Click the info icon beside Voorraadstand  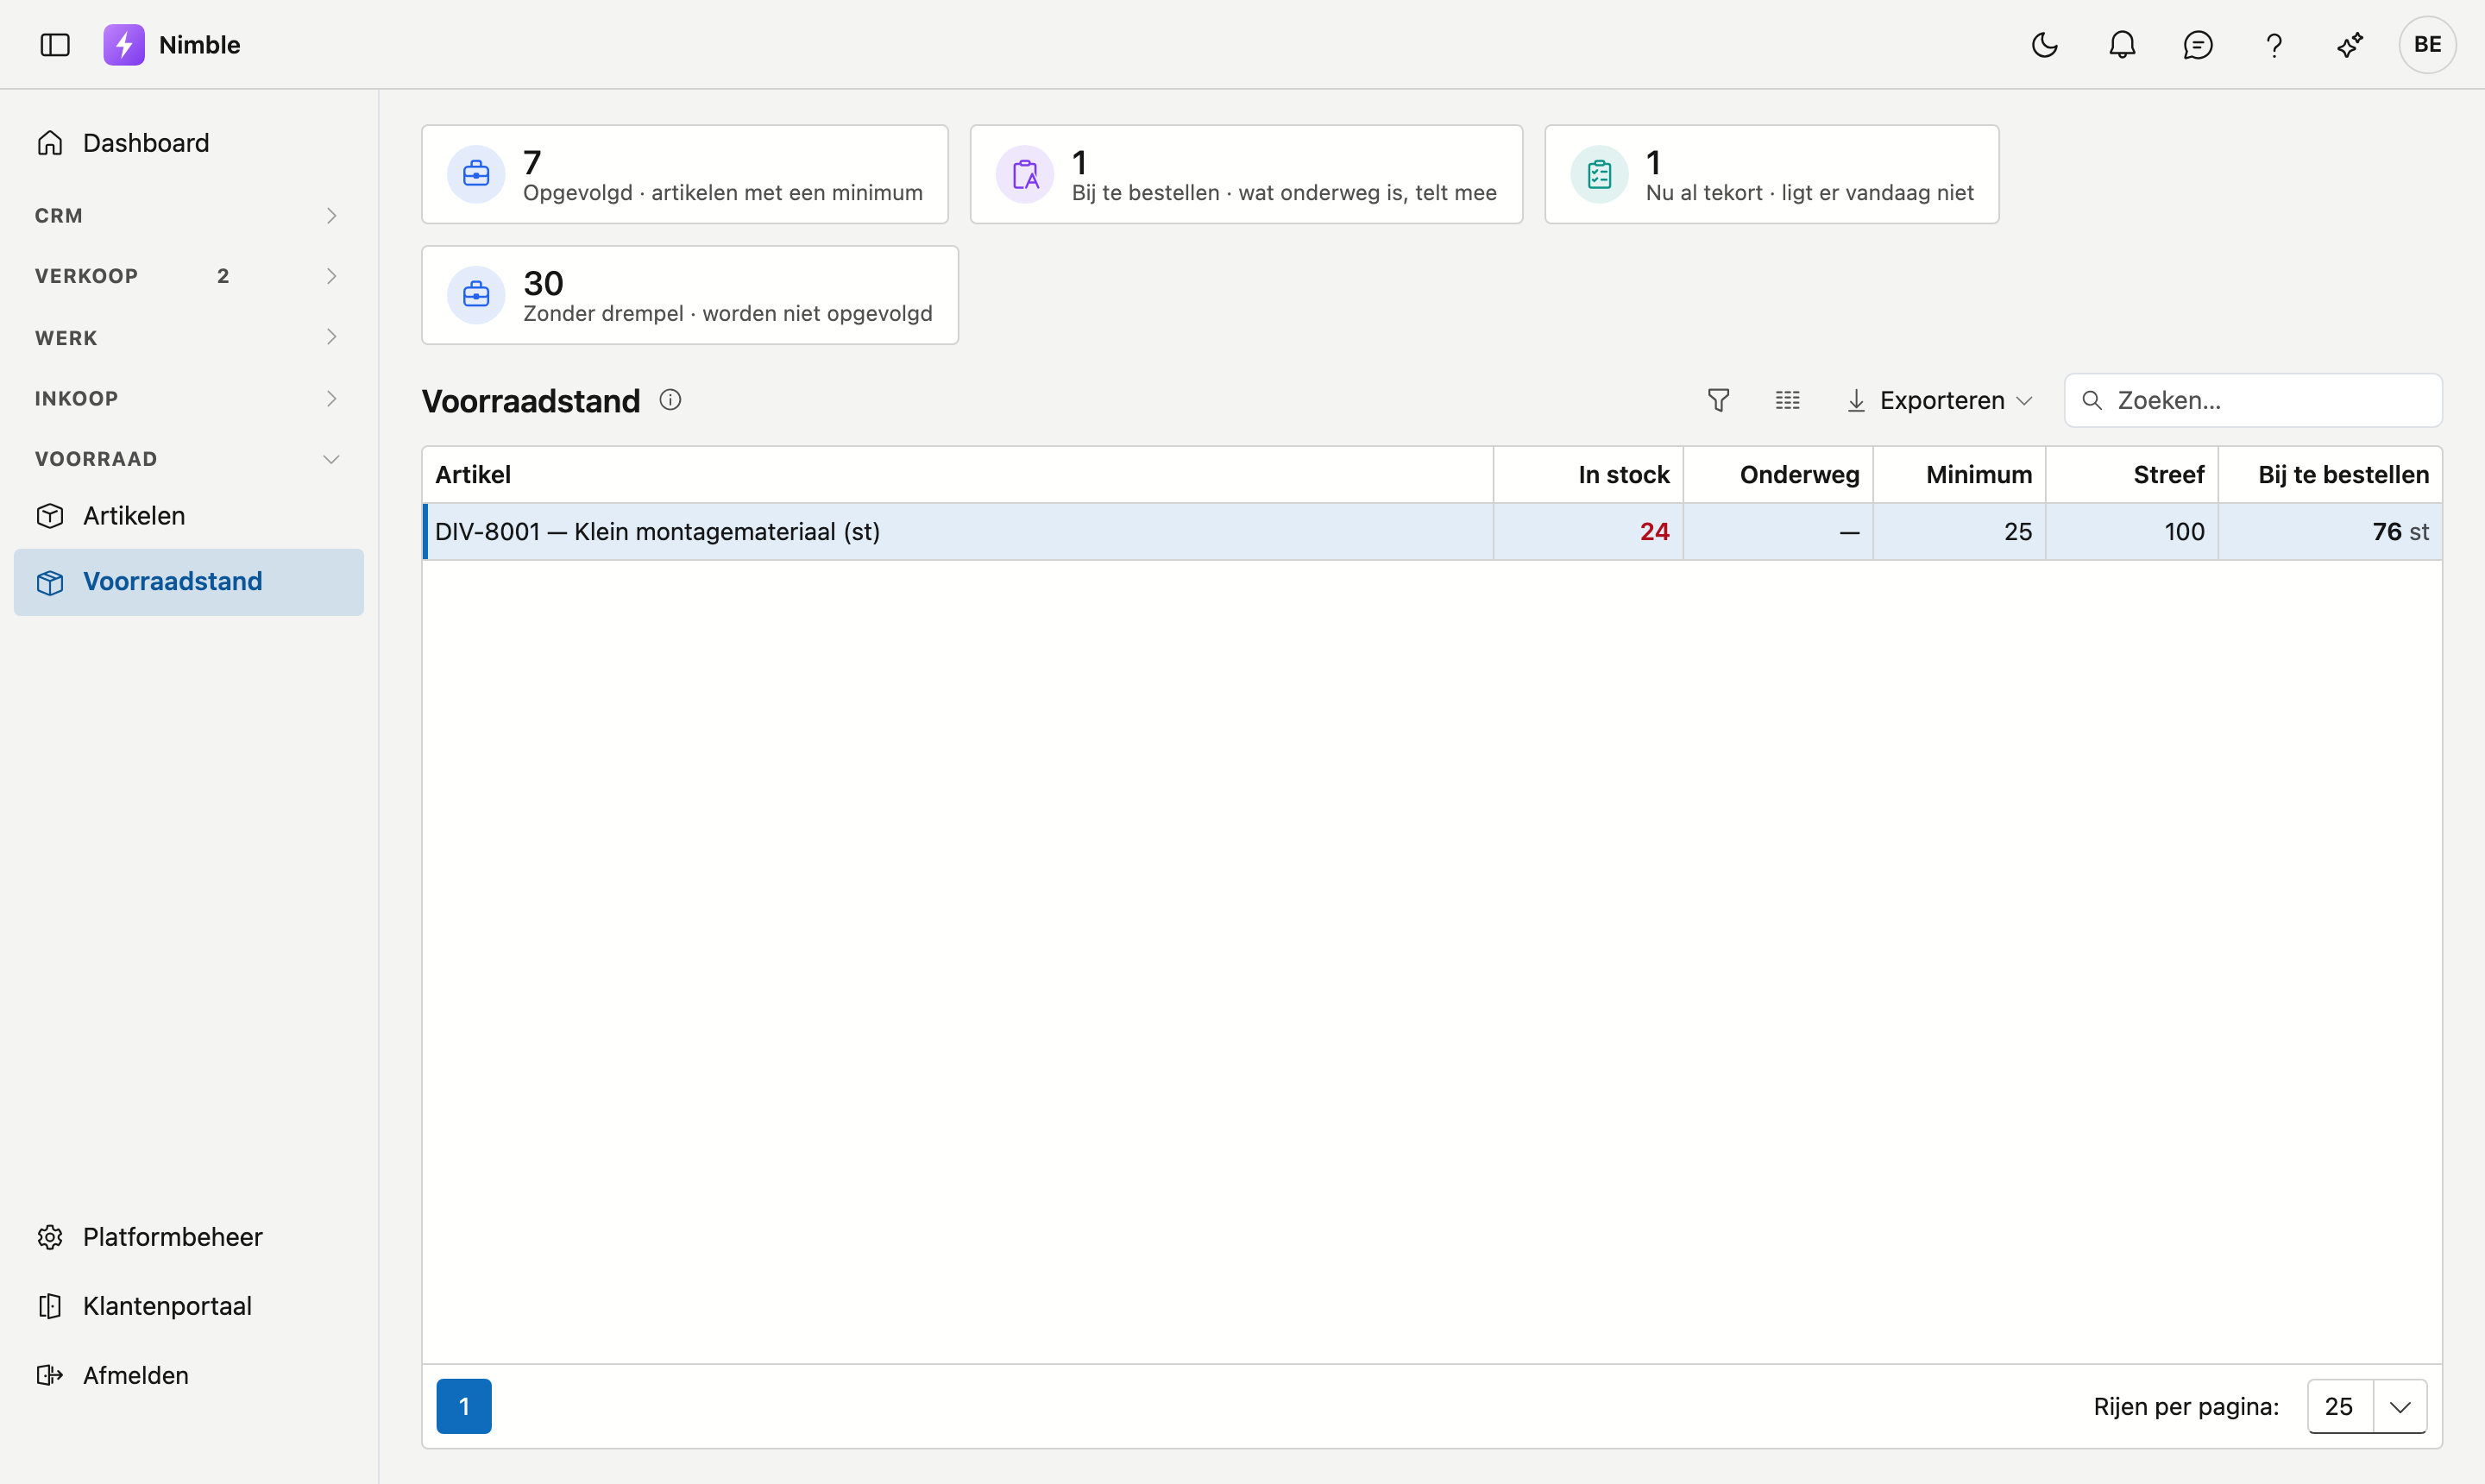click(670, 400)
